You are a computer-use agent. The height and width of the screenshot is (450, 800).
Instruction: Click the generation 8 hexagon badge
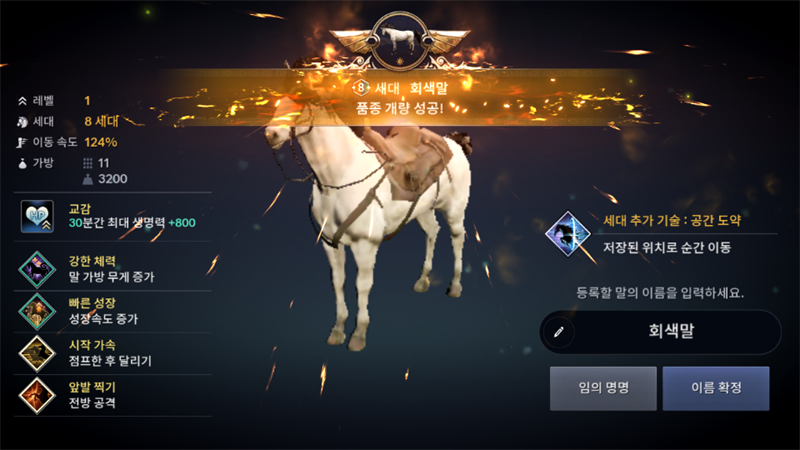361,88
